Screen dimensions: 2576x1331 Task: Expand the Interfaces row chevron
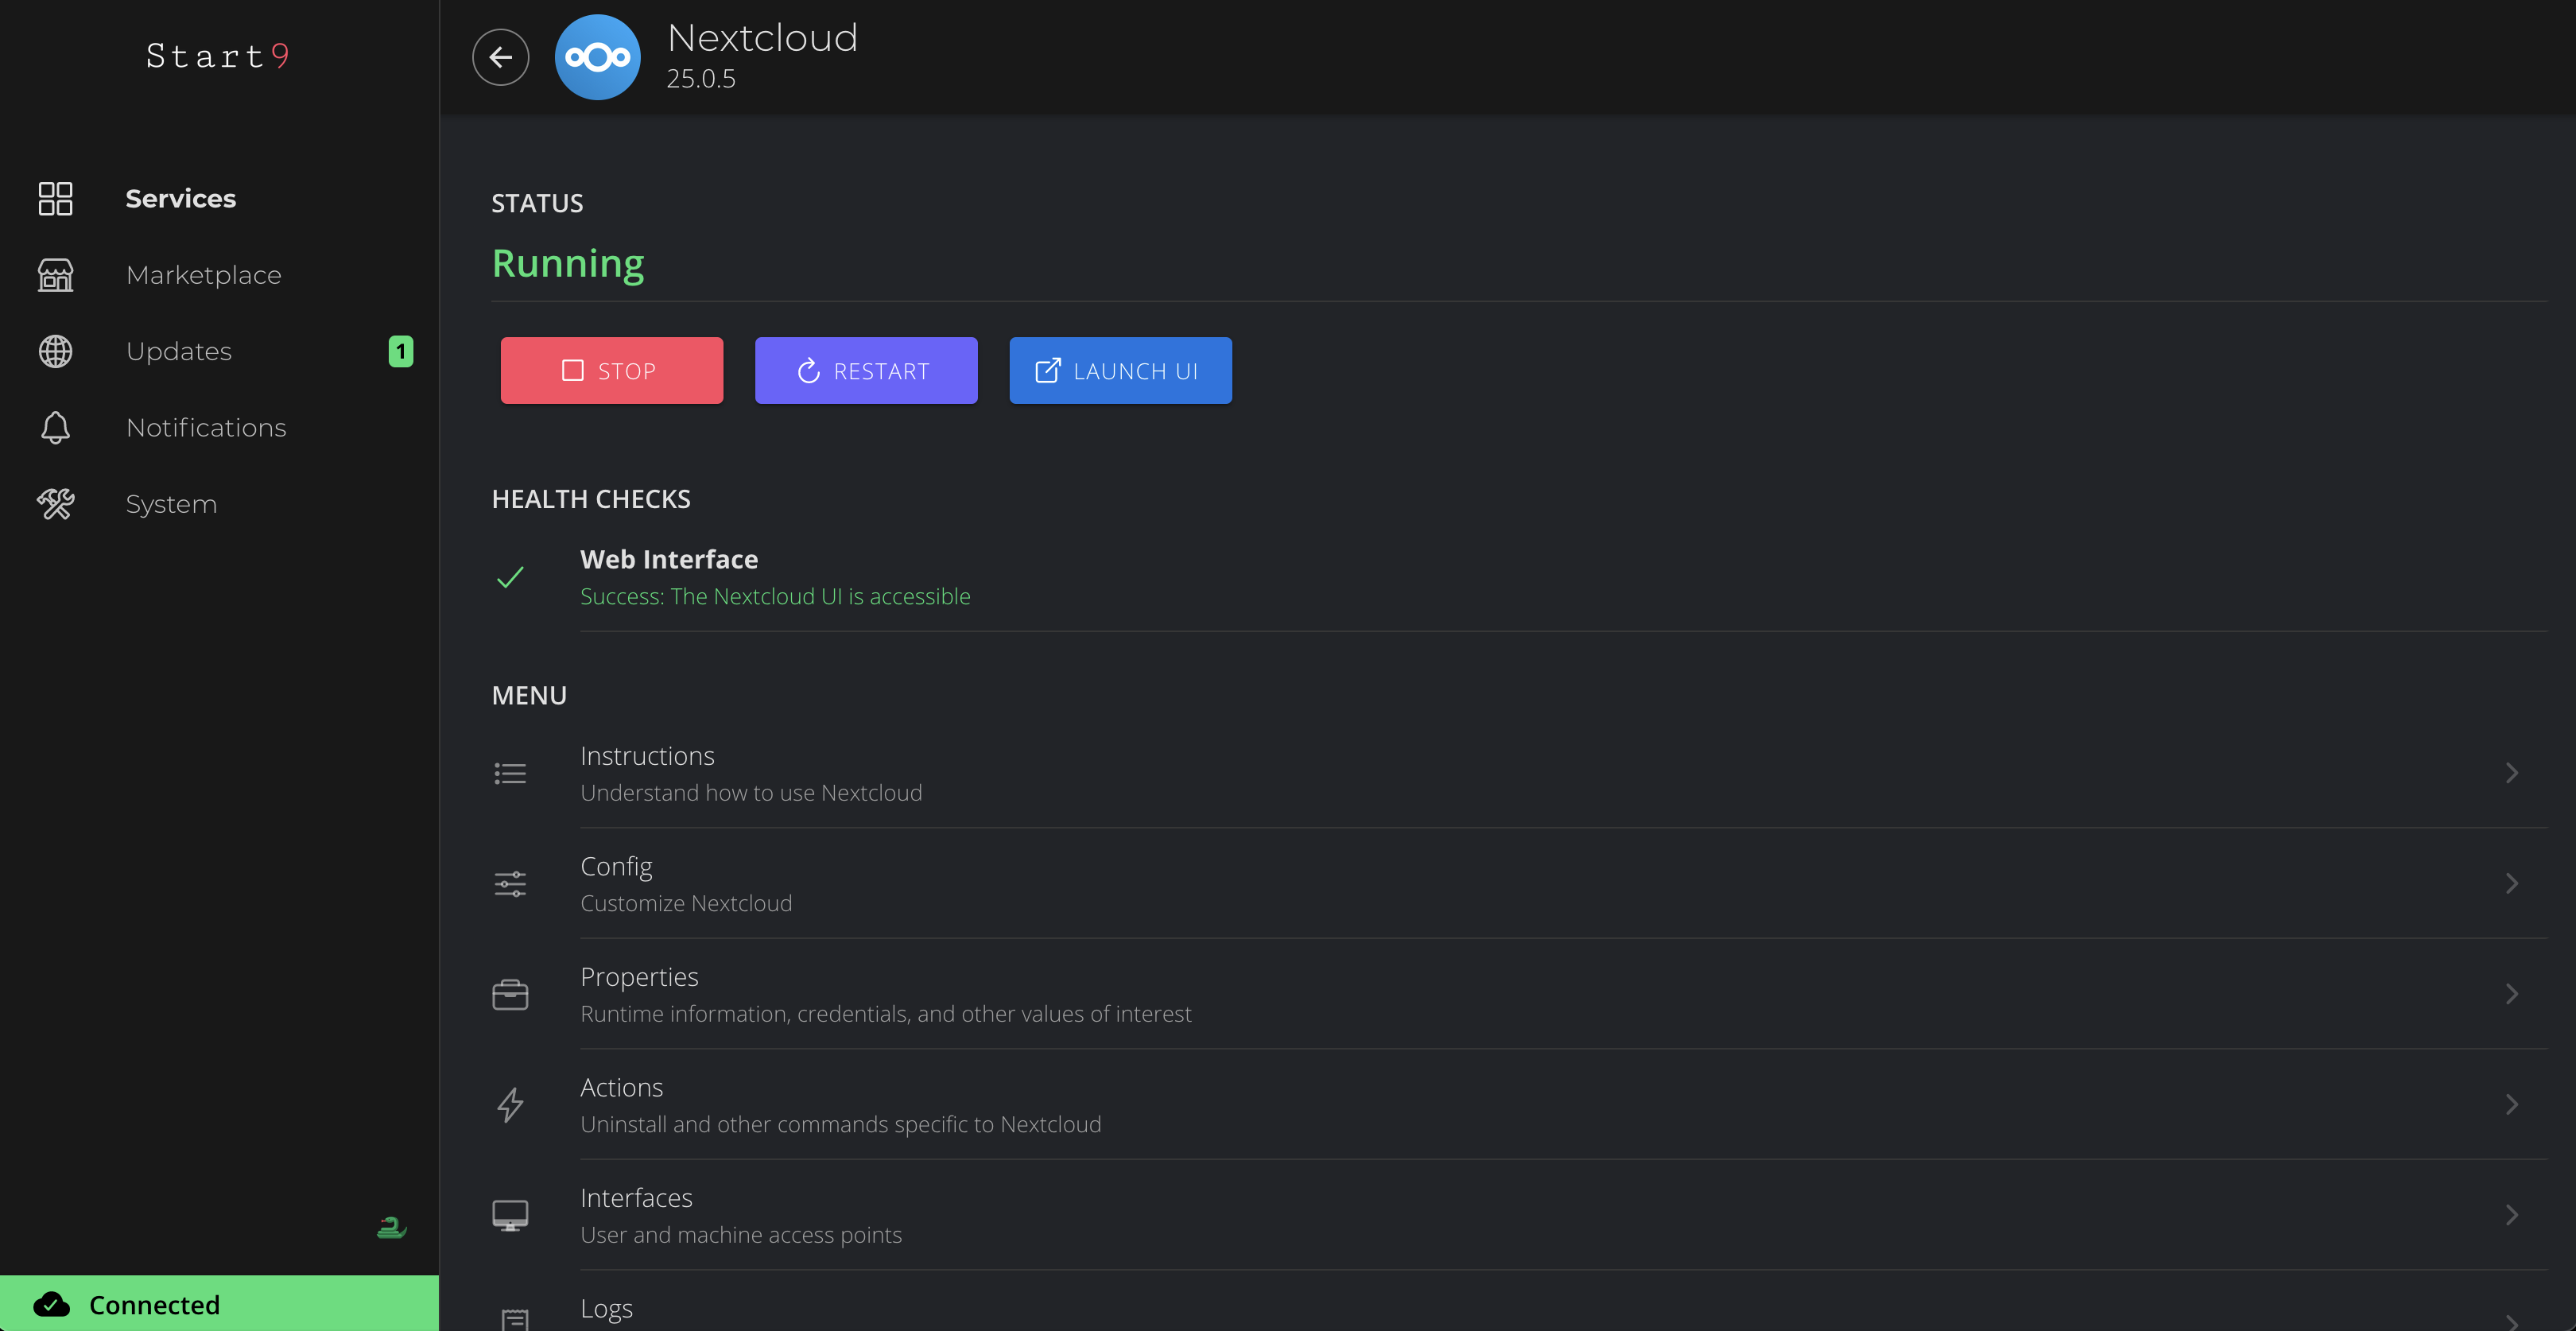coord(2513,1214)
